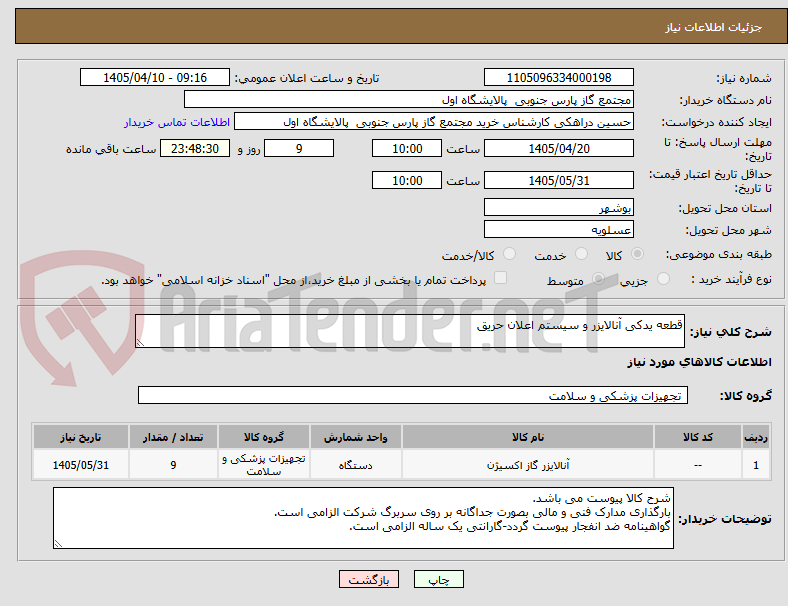Click the تعداد / مقدار column header
Screen dimensions: 788x606
pyautogui.click(x=173, y=437)
